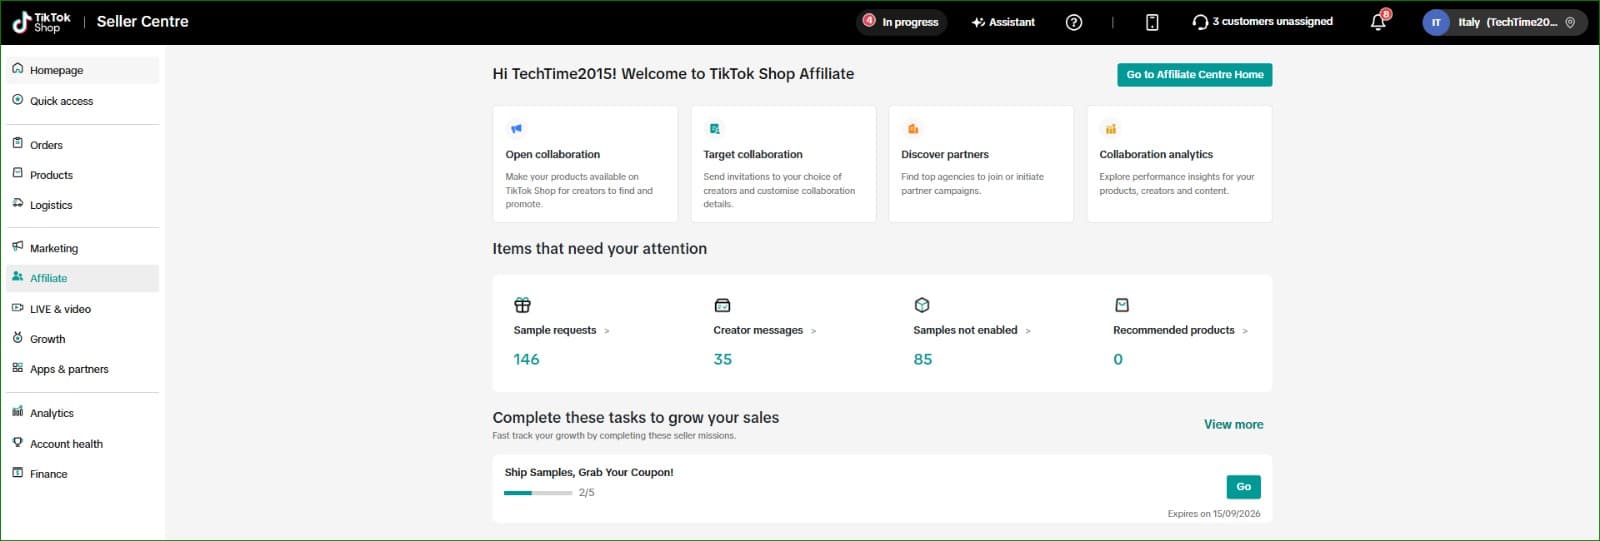The width and height of the screenshot is (1600, 541).
Task: Open the In progress status pill
Action: 902,22
